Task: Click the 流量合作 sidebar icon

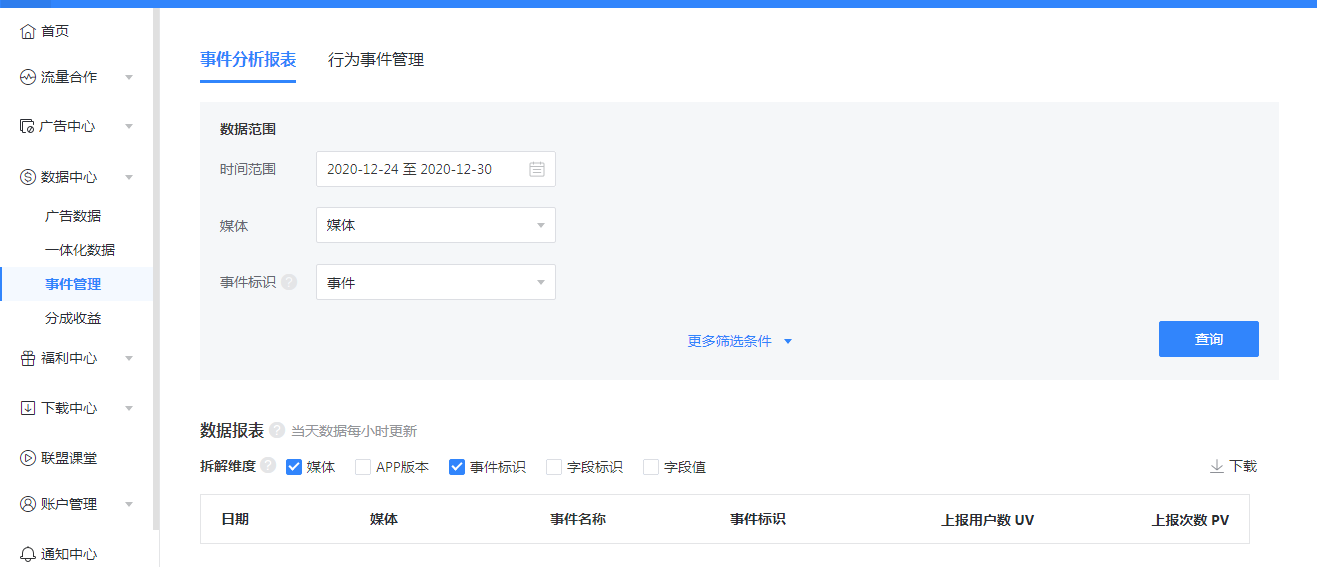Action: 28,77
